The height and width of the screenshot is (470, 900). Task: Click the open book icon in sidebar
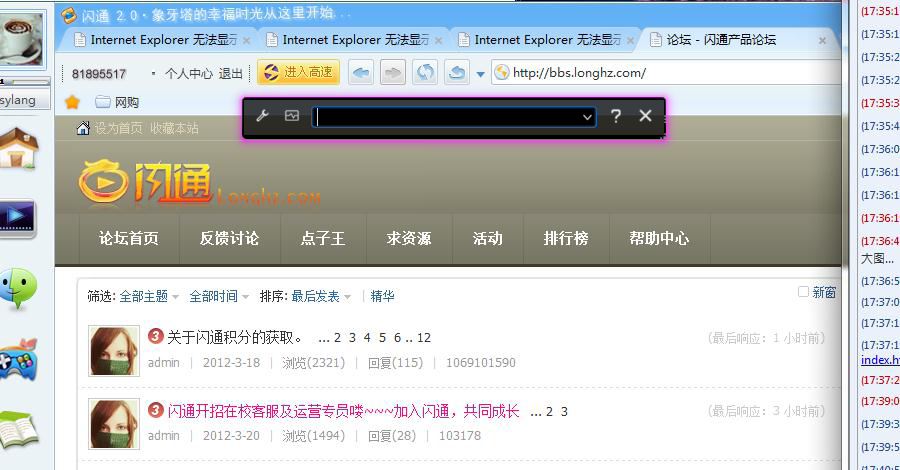point(19,429)
